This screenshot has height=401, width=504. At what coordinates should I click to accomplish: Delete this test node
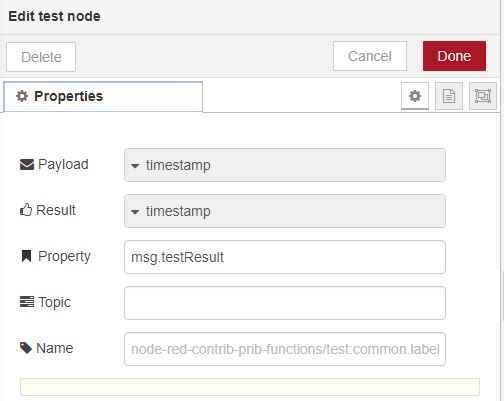coord(41,57)
